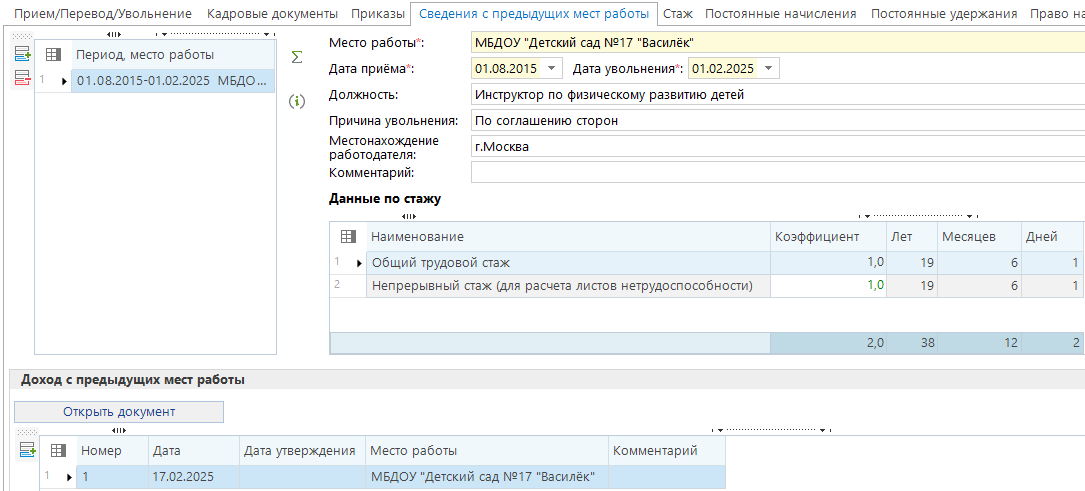Viewport: 1085px width, 491px height.
Task: Open the Дата увольнения calendar dropdown
Action: point(768,68)
